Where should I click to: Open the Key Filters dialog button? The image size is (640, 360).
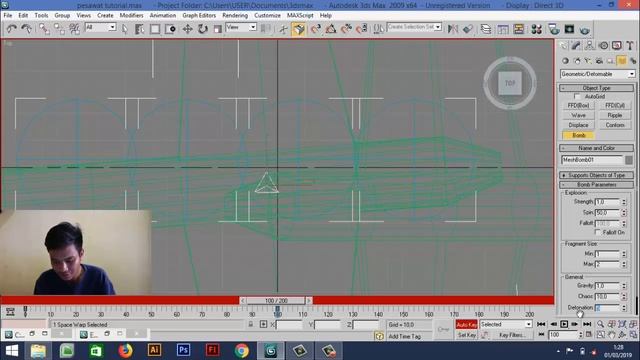512,335
